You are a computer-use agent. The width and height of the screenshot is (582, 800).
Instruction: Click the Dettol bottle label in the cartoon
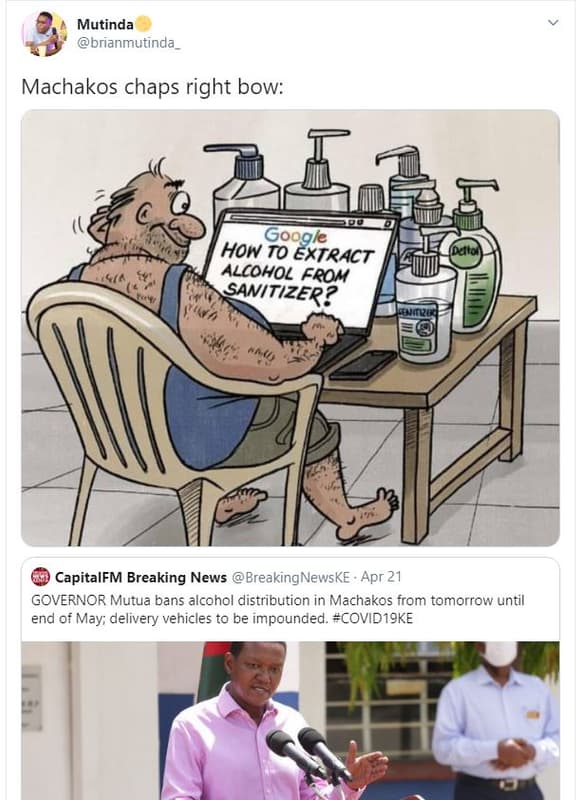pos(465,252)
